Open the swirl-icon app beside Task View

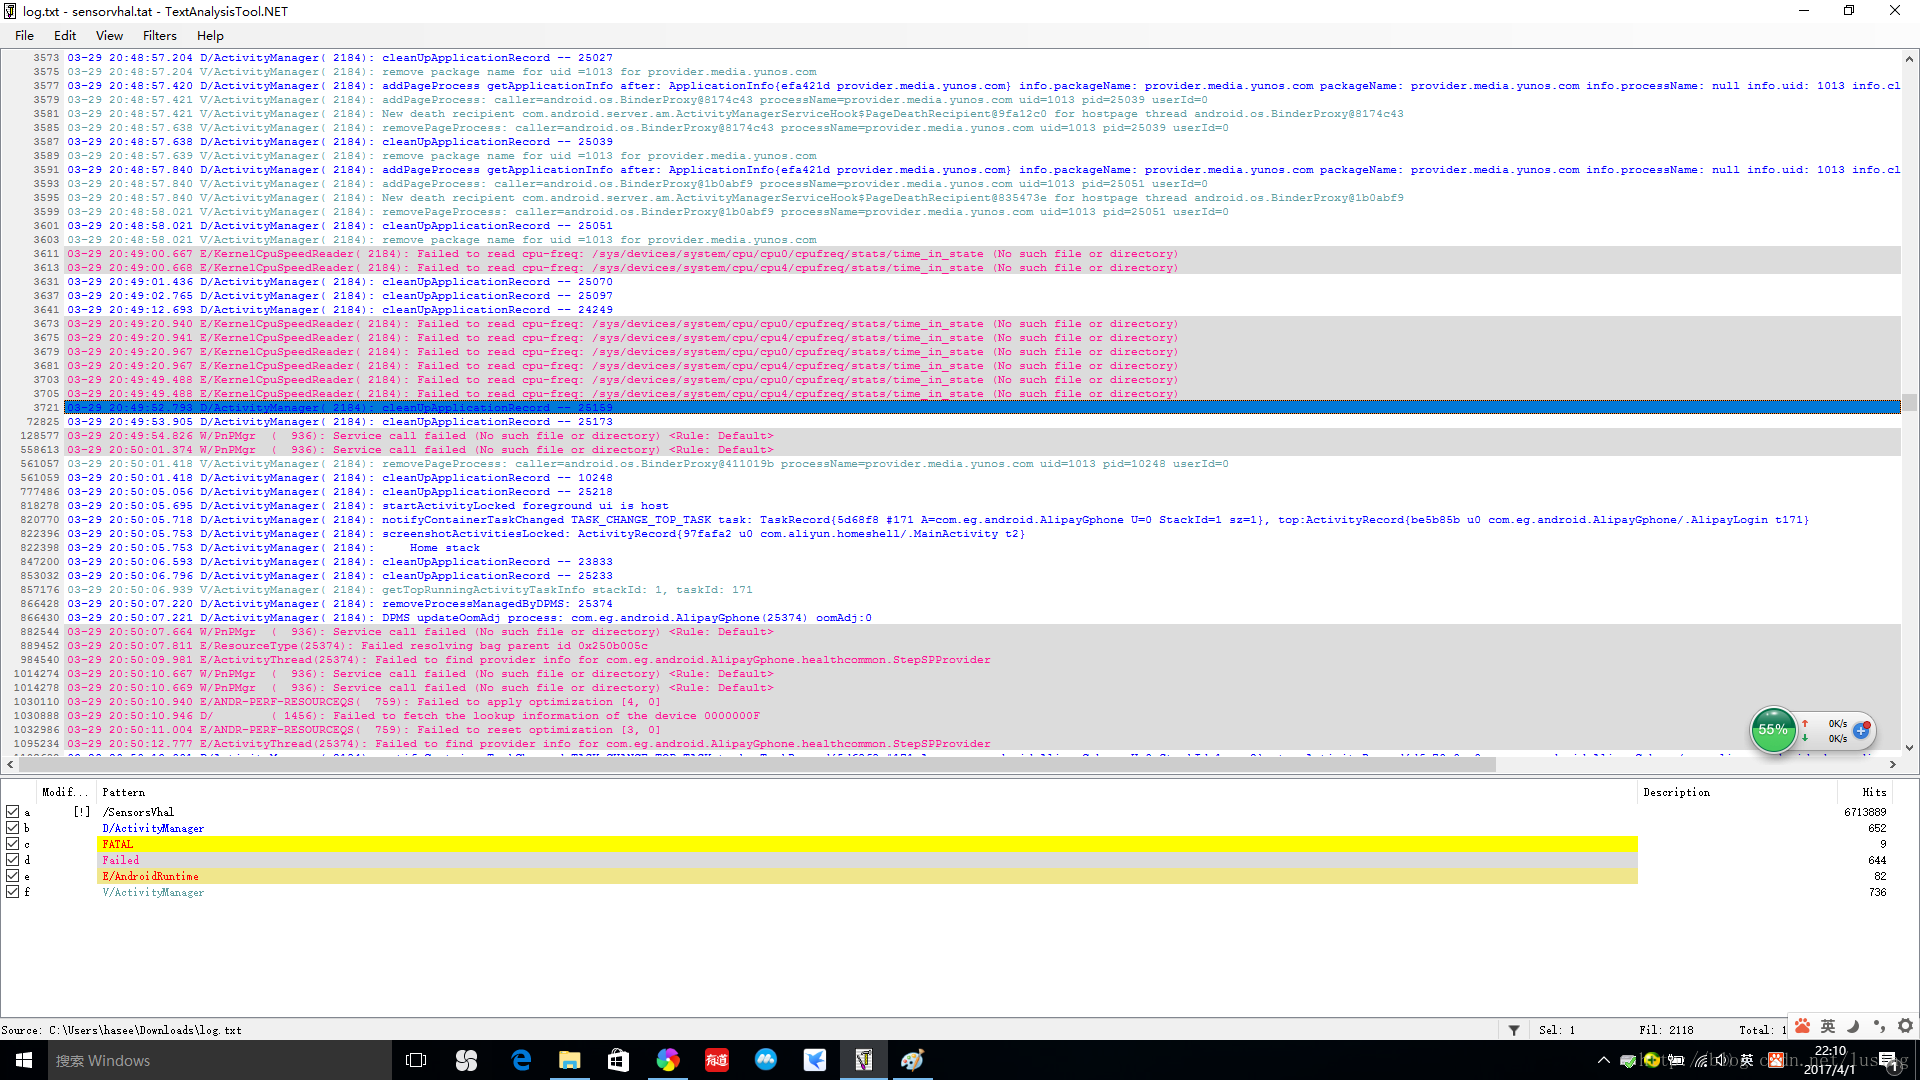pos(466,1060)
